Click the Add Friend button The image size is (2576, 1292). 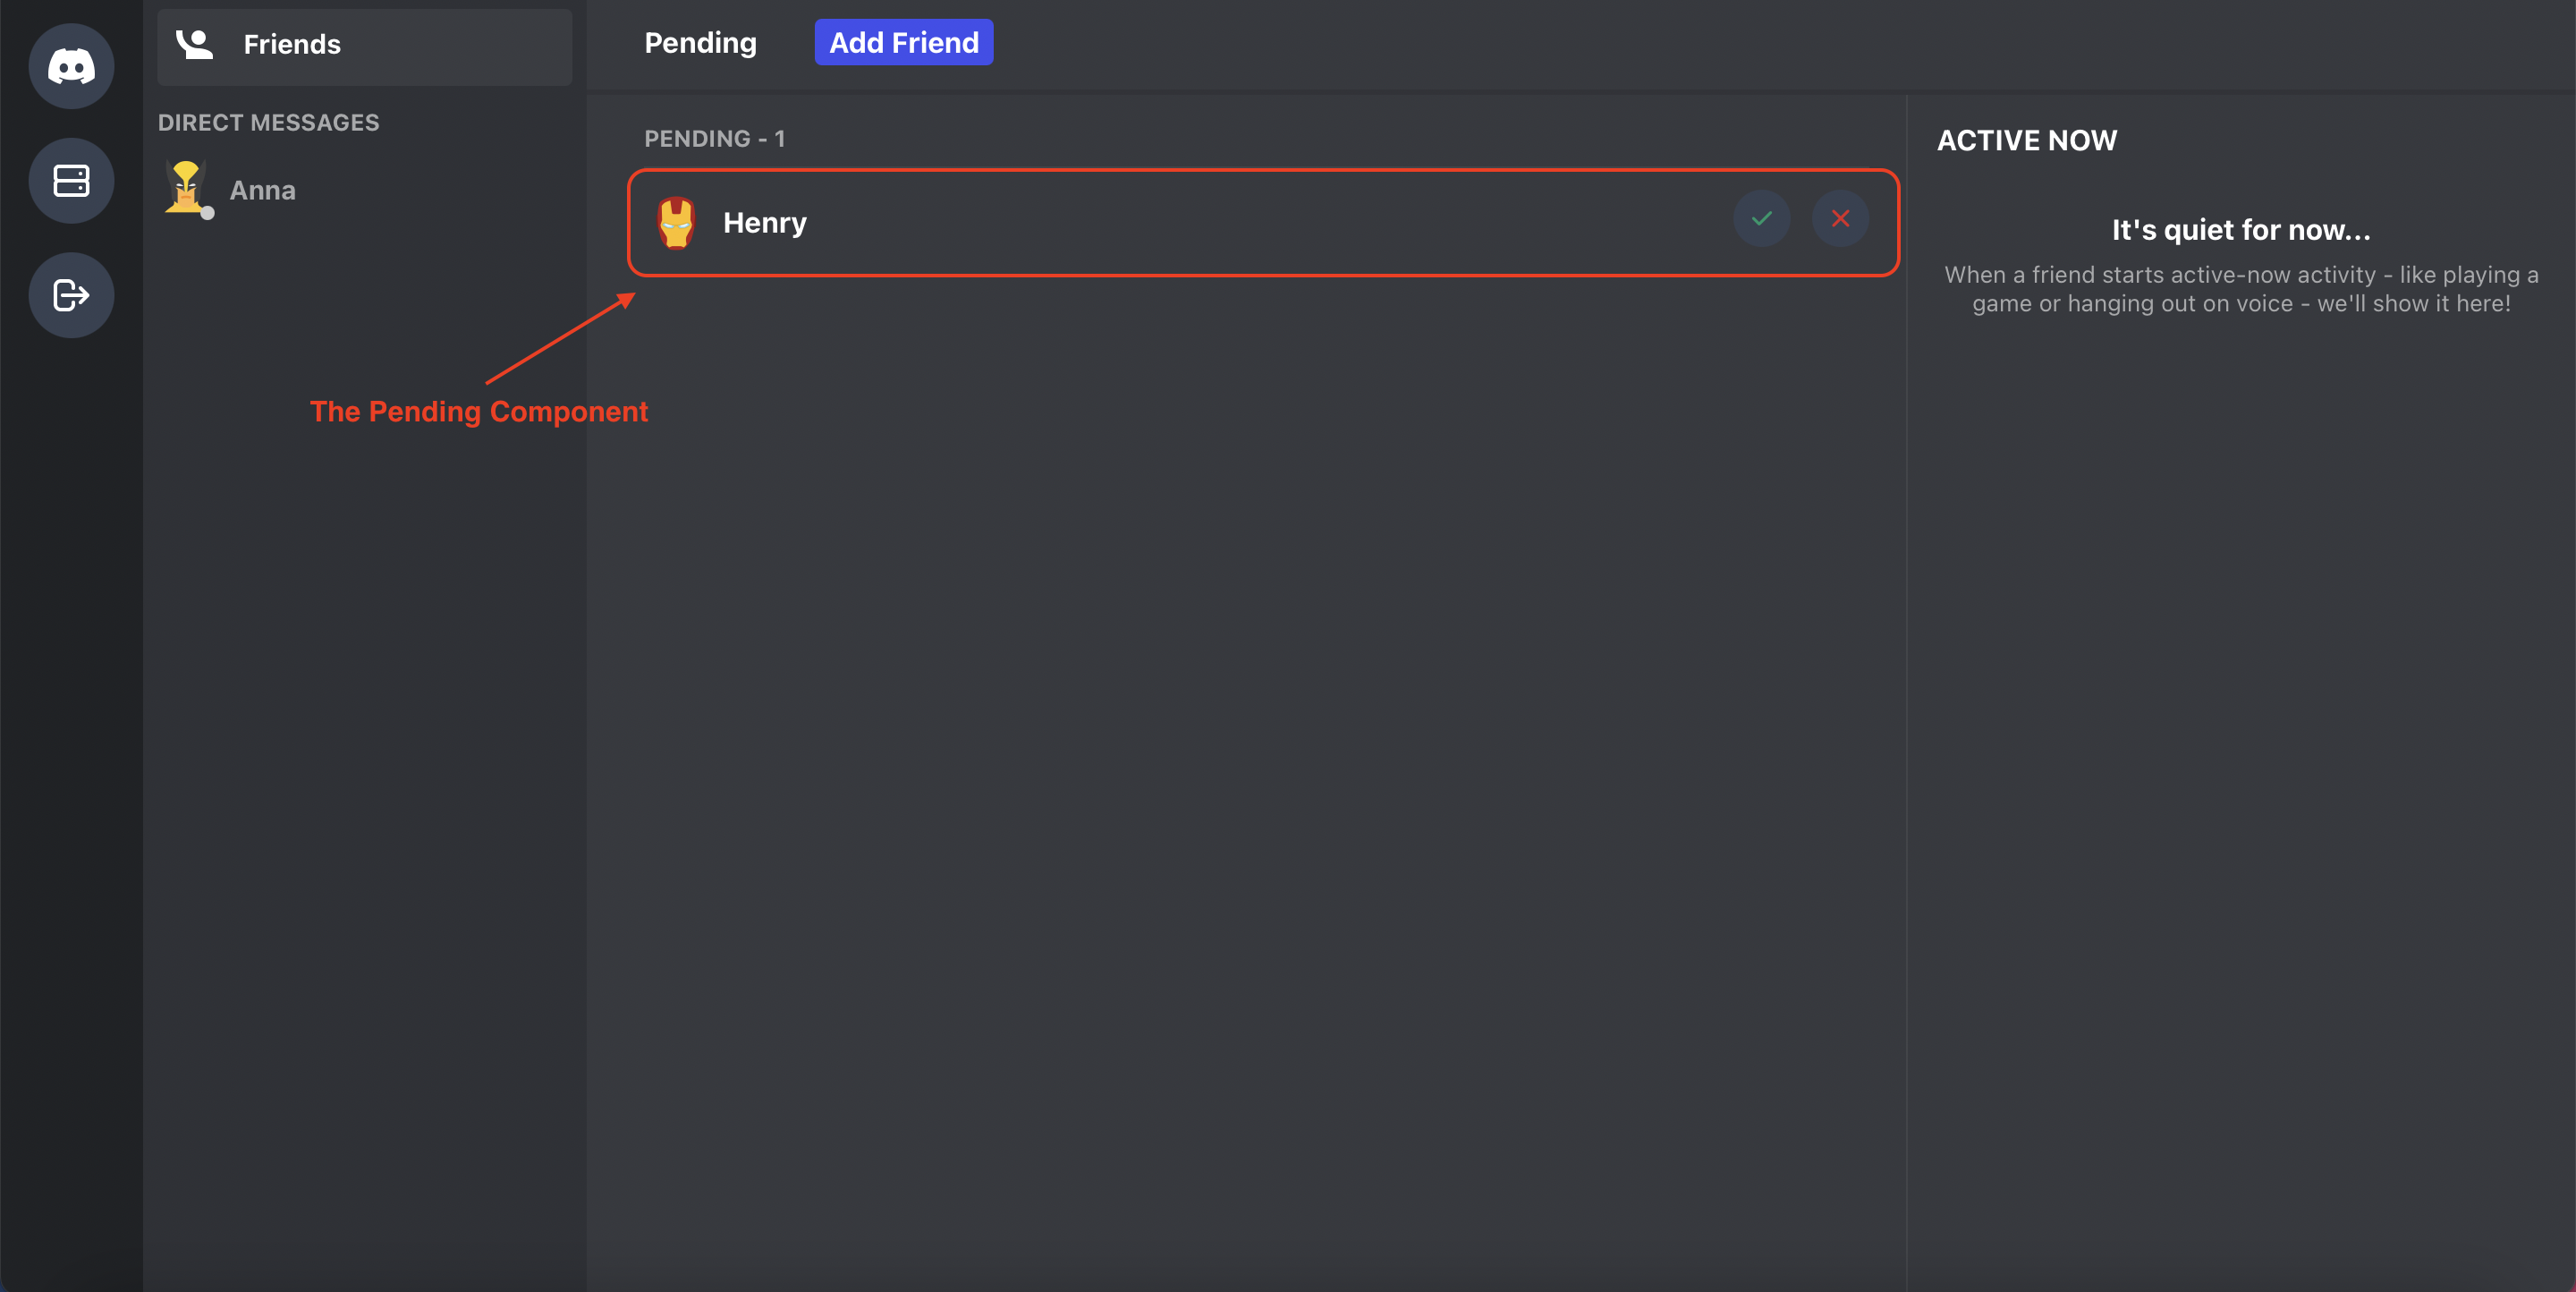coord(903,43)
